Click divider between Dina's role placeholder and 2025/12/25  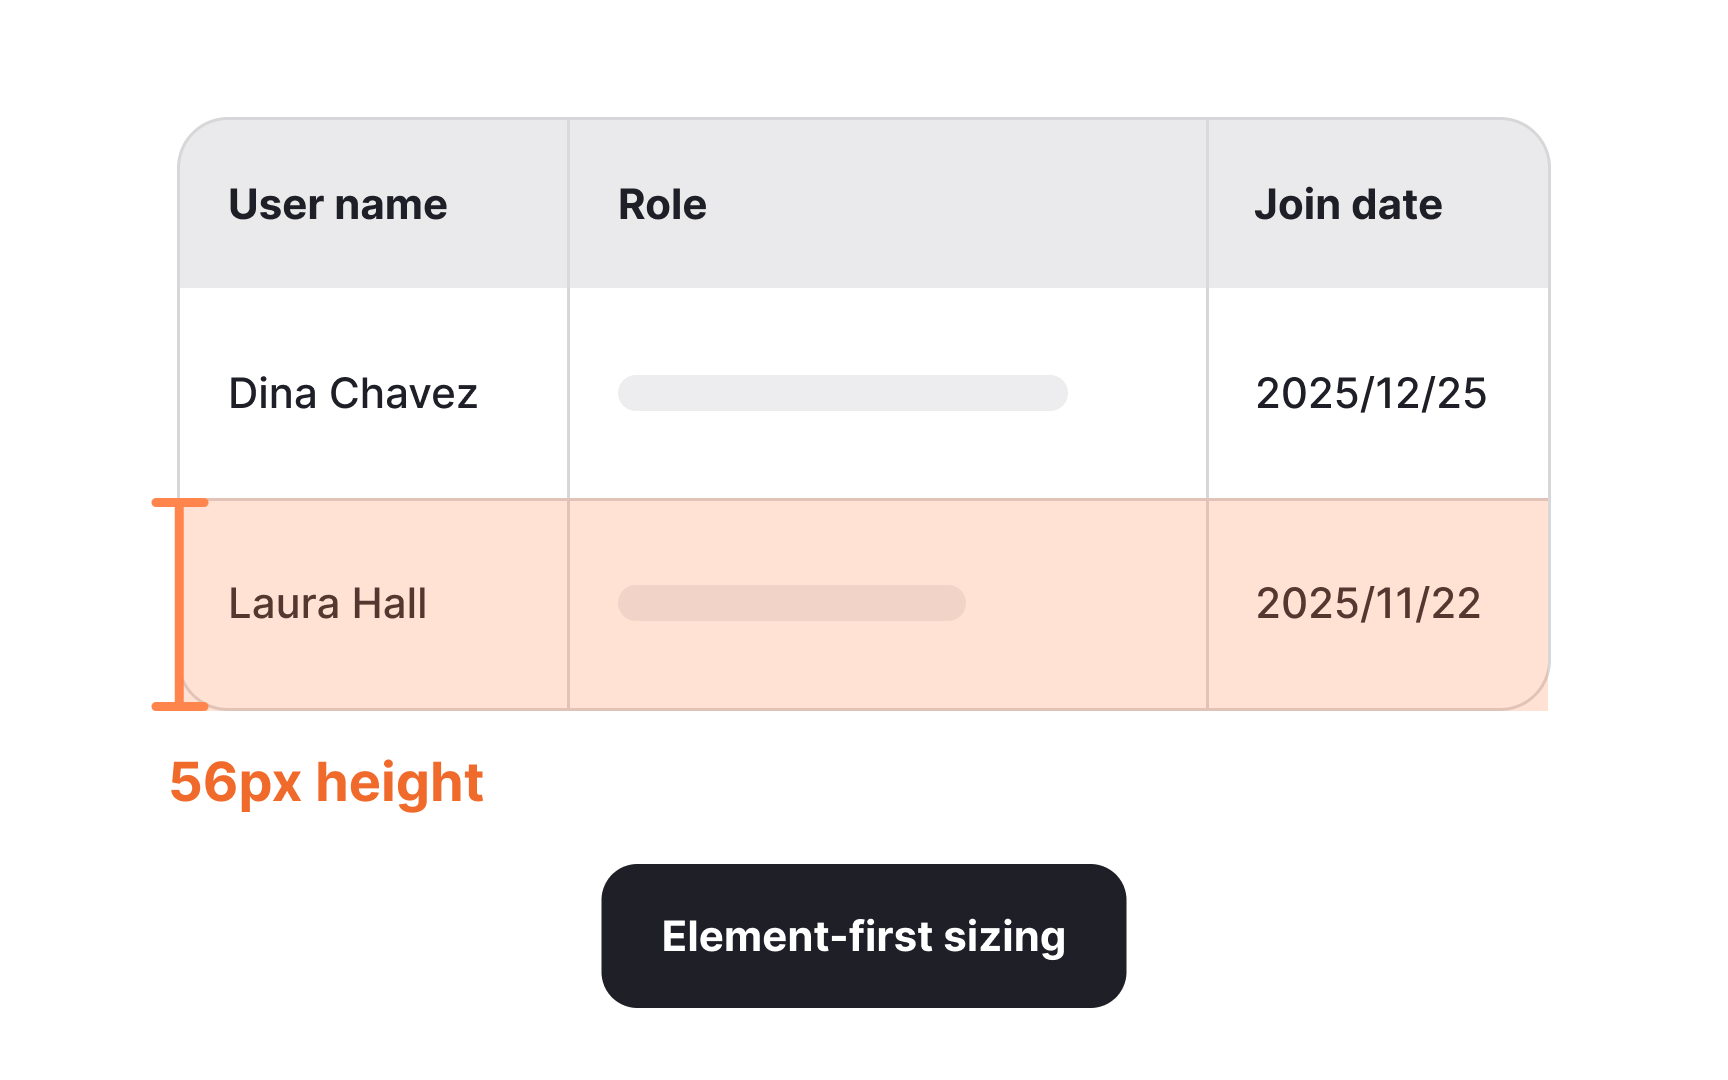coord(1207,394)
